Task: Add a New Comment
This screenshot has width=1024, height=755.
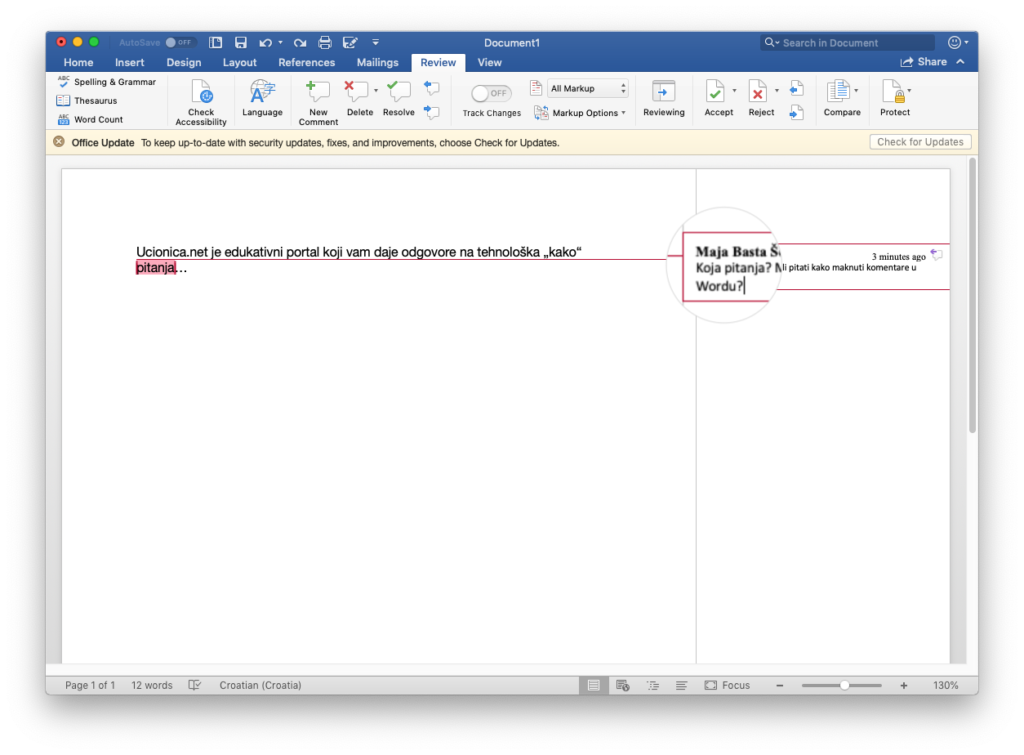Action: tap(318, 93)
